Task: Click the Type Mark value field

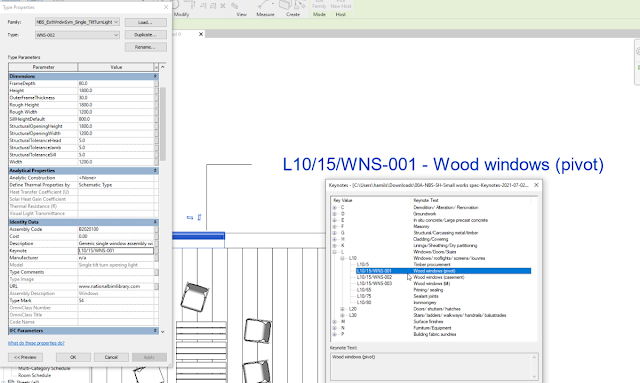Action: 116,301
